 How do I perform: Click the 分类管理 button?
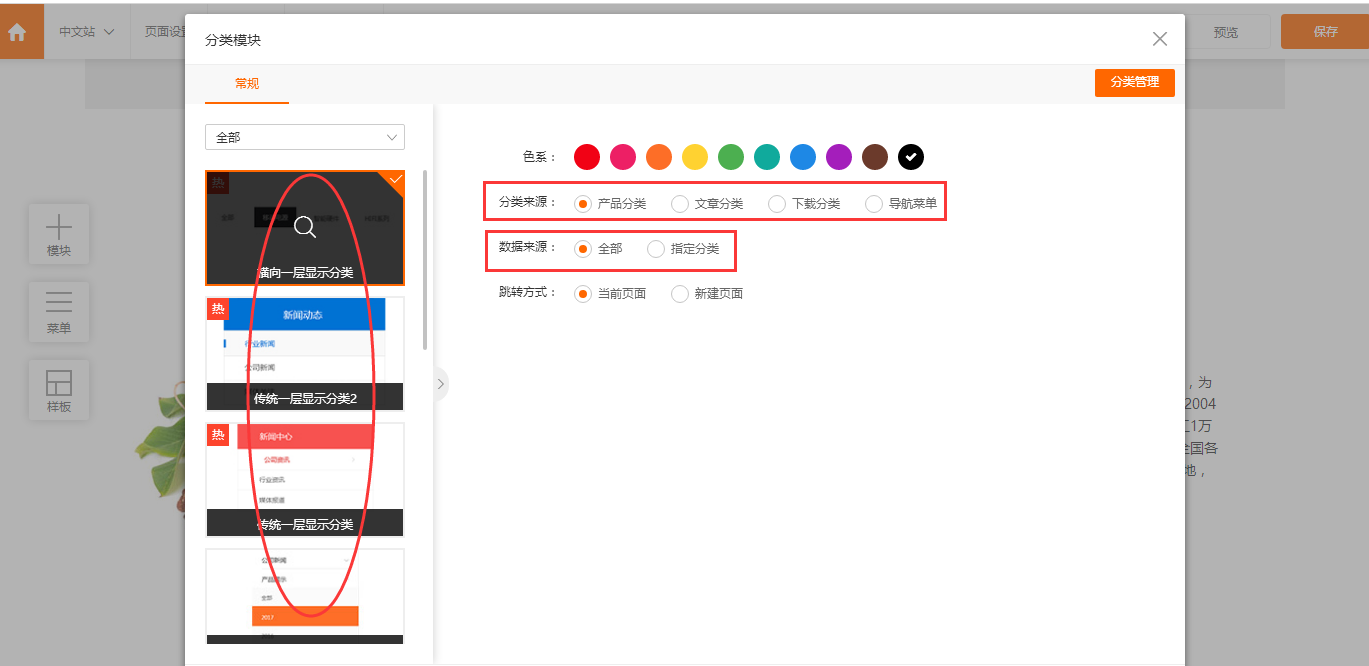tap(1134, 83)
